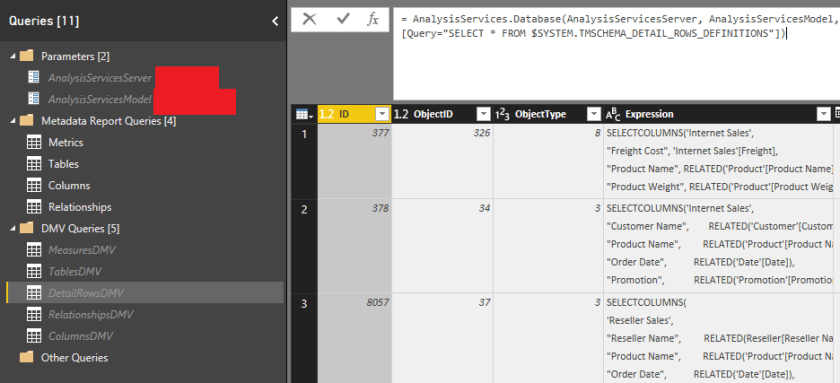Cancel the formula edit with the X icon
Screen dimensions: 840x383
(x=310, y=20)
